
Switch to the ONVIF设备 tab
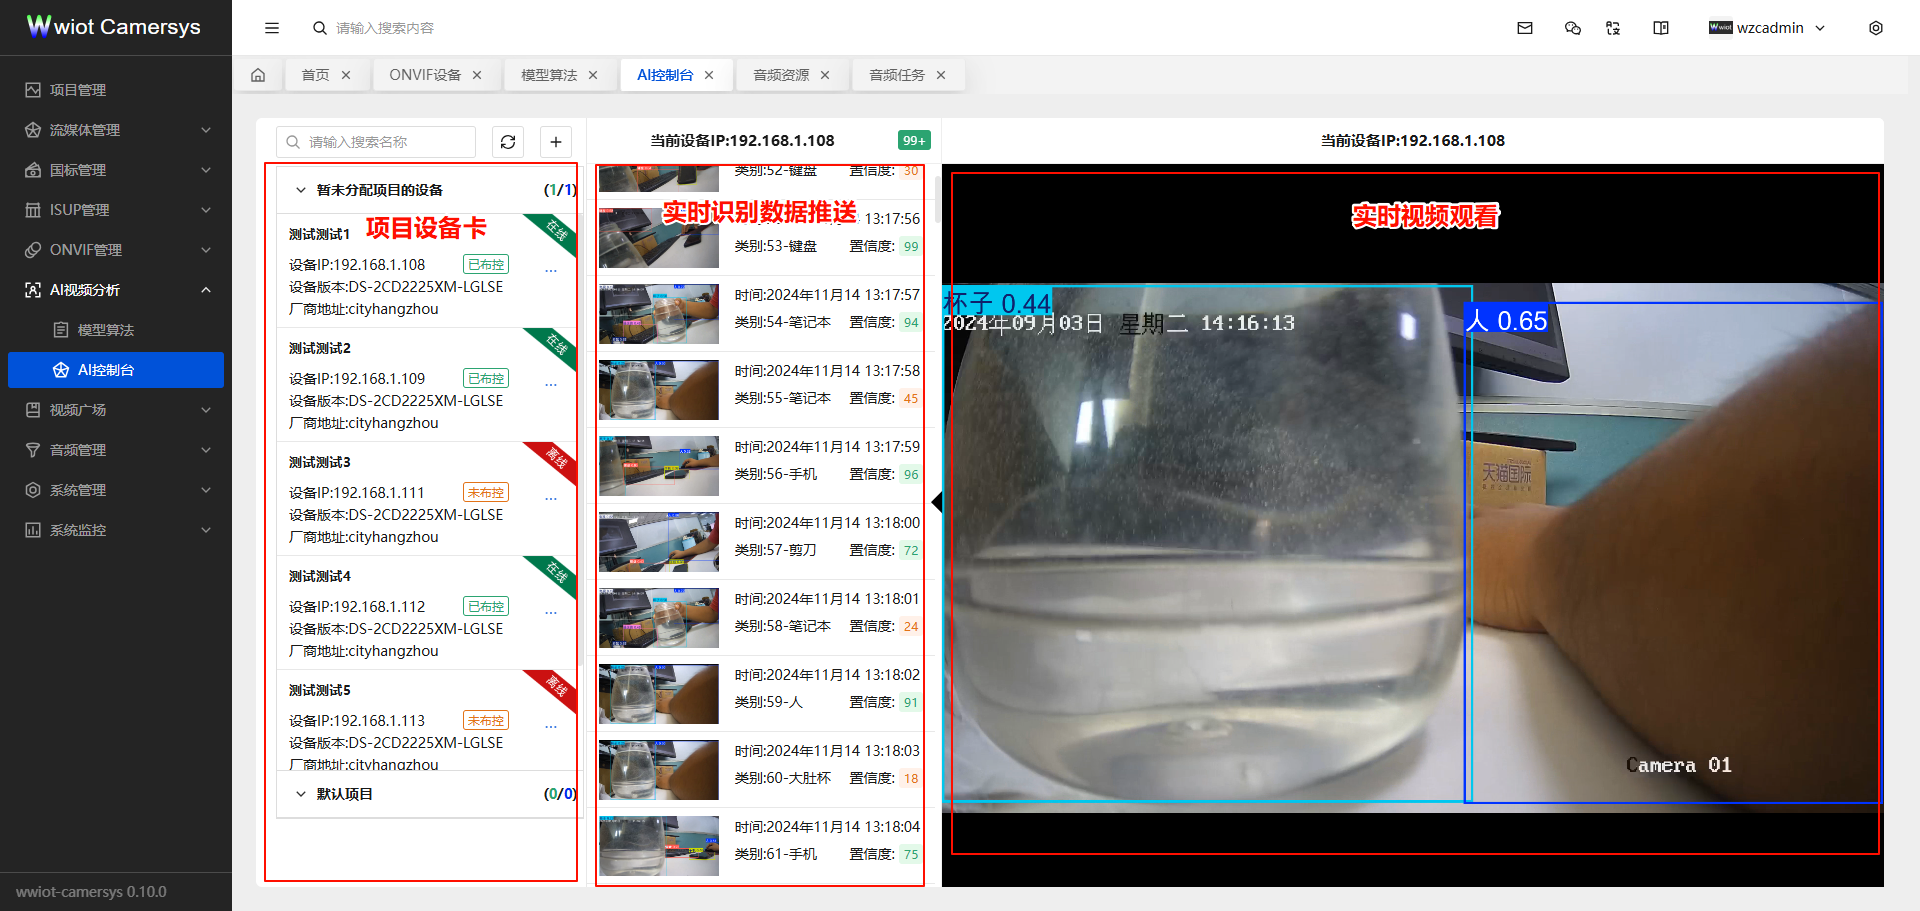425,75
